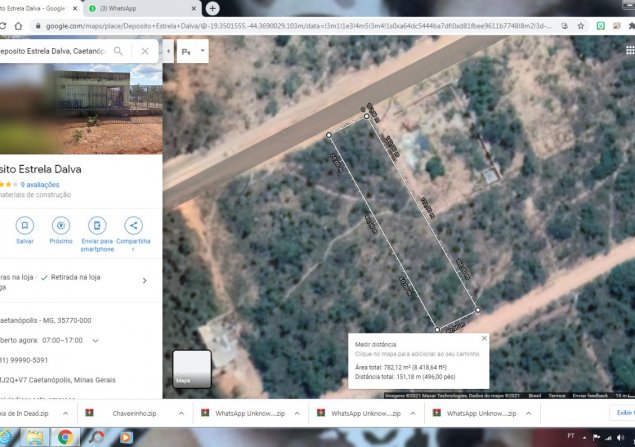Send place to smartphone icon
635x447 pixels.
pyautogui.click(x=97, y=225)
